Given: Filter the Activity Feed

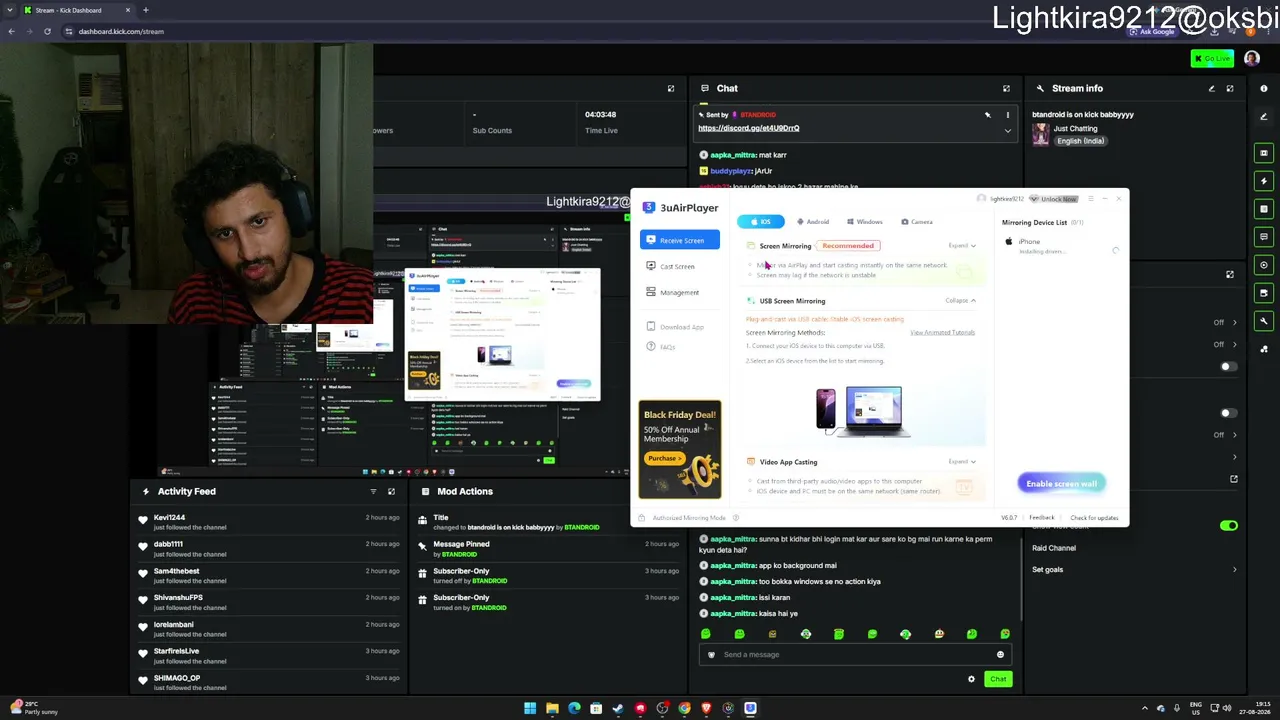Looking at the screenshot, I should coord(373,491).
